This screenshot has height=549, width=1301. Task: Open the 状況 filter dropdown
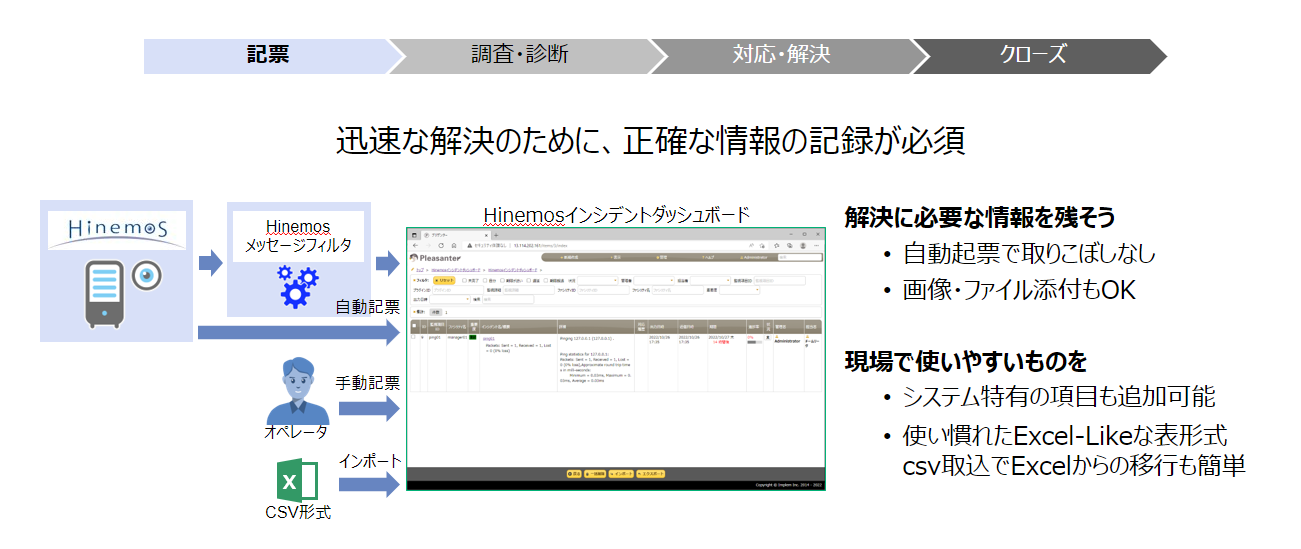(x=598, y=281)
